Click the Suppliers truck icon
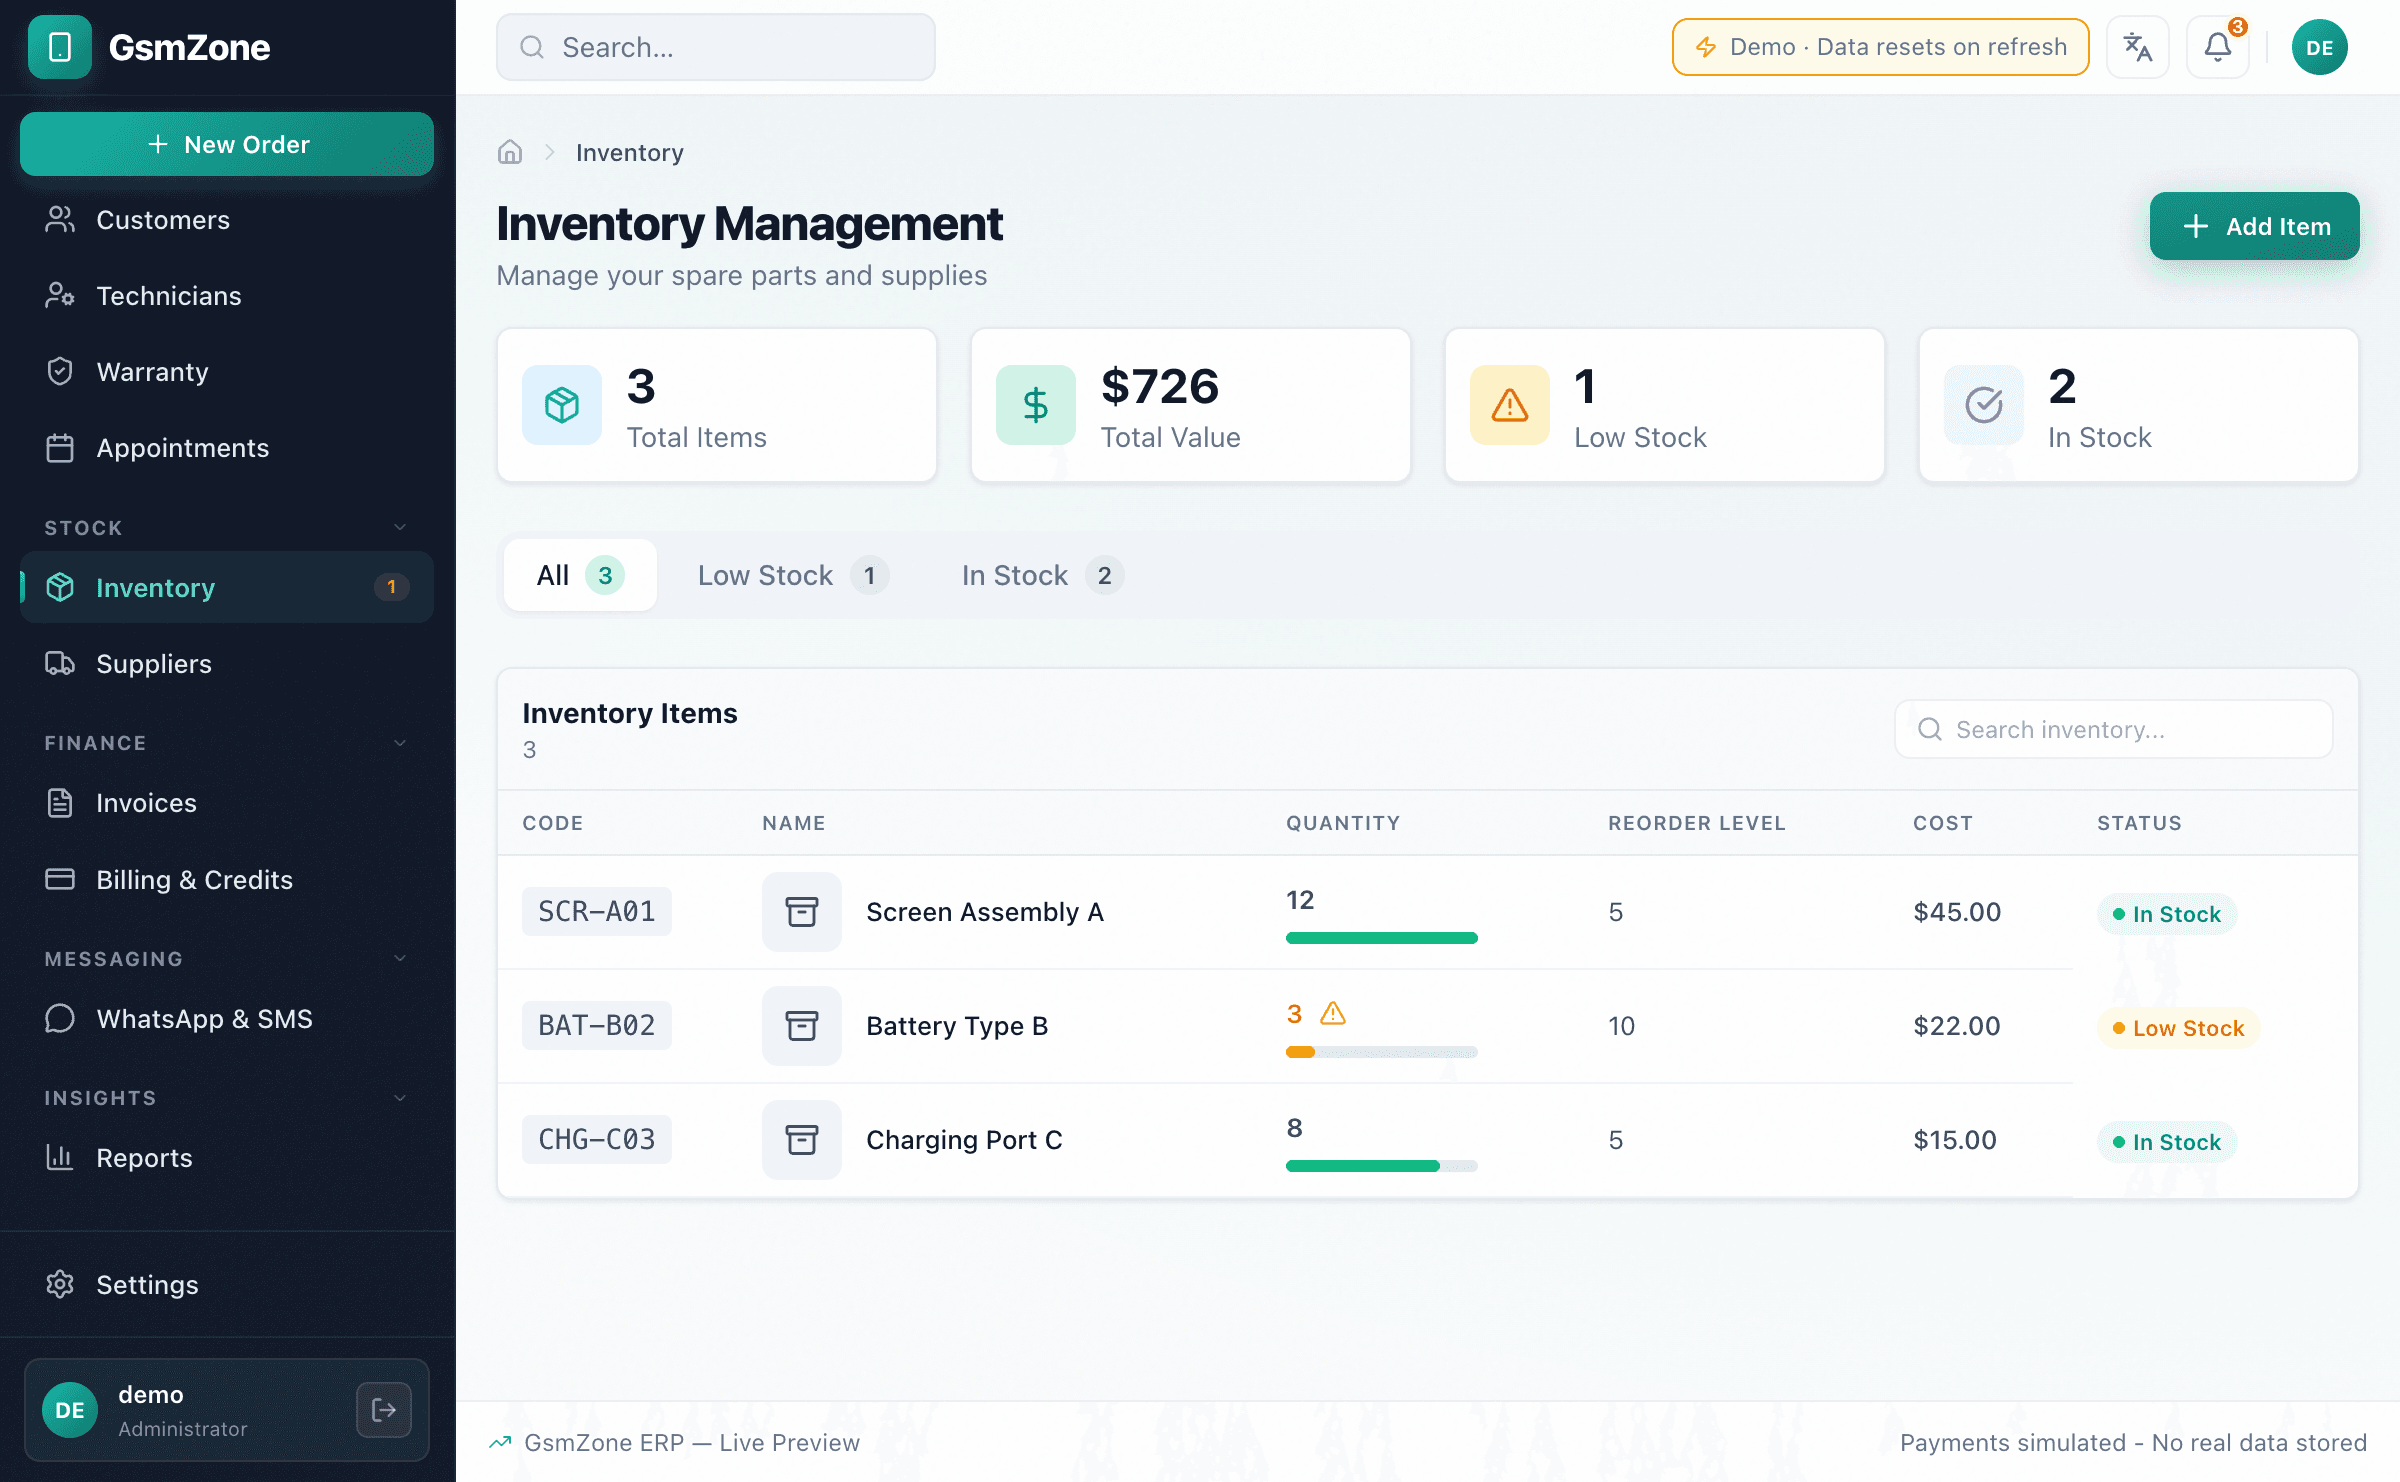Viewport: 2400px width, 1482px height. coord(60,663)
